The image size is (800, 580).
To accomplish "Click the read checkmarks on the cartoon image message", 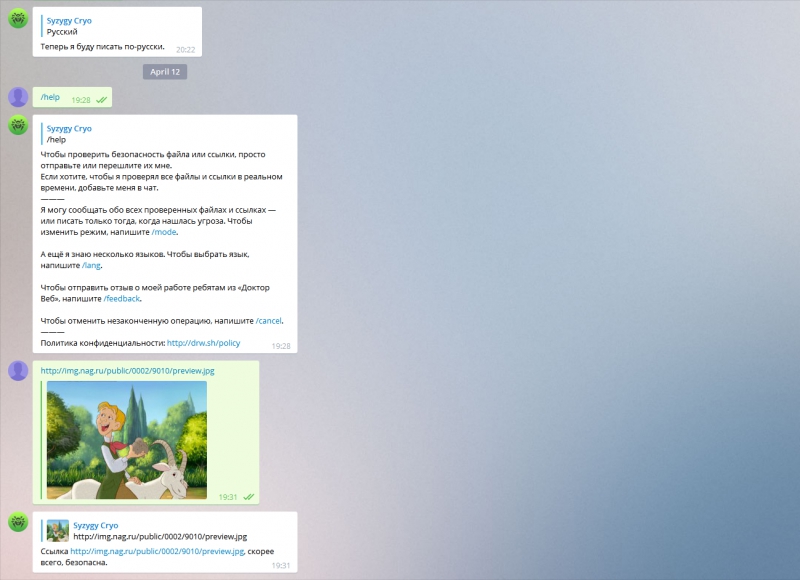I will point(248,497).
